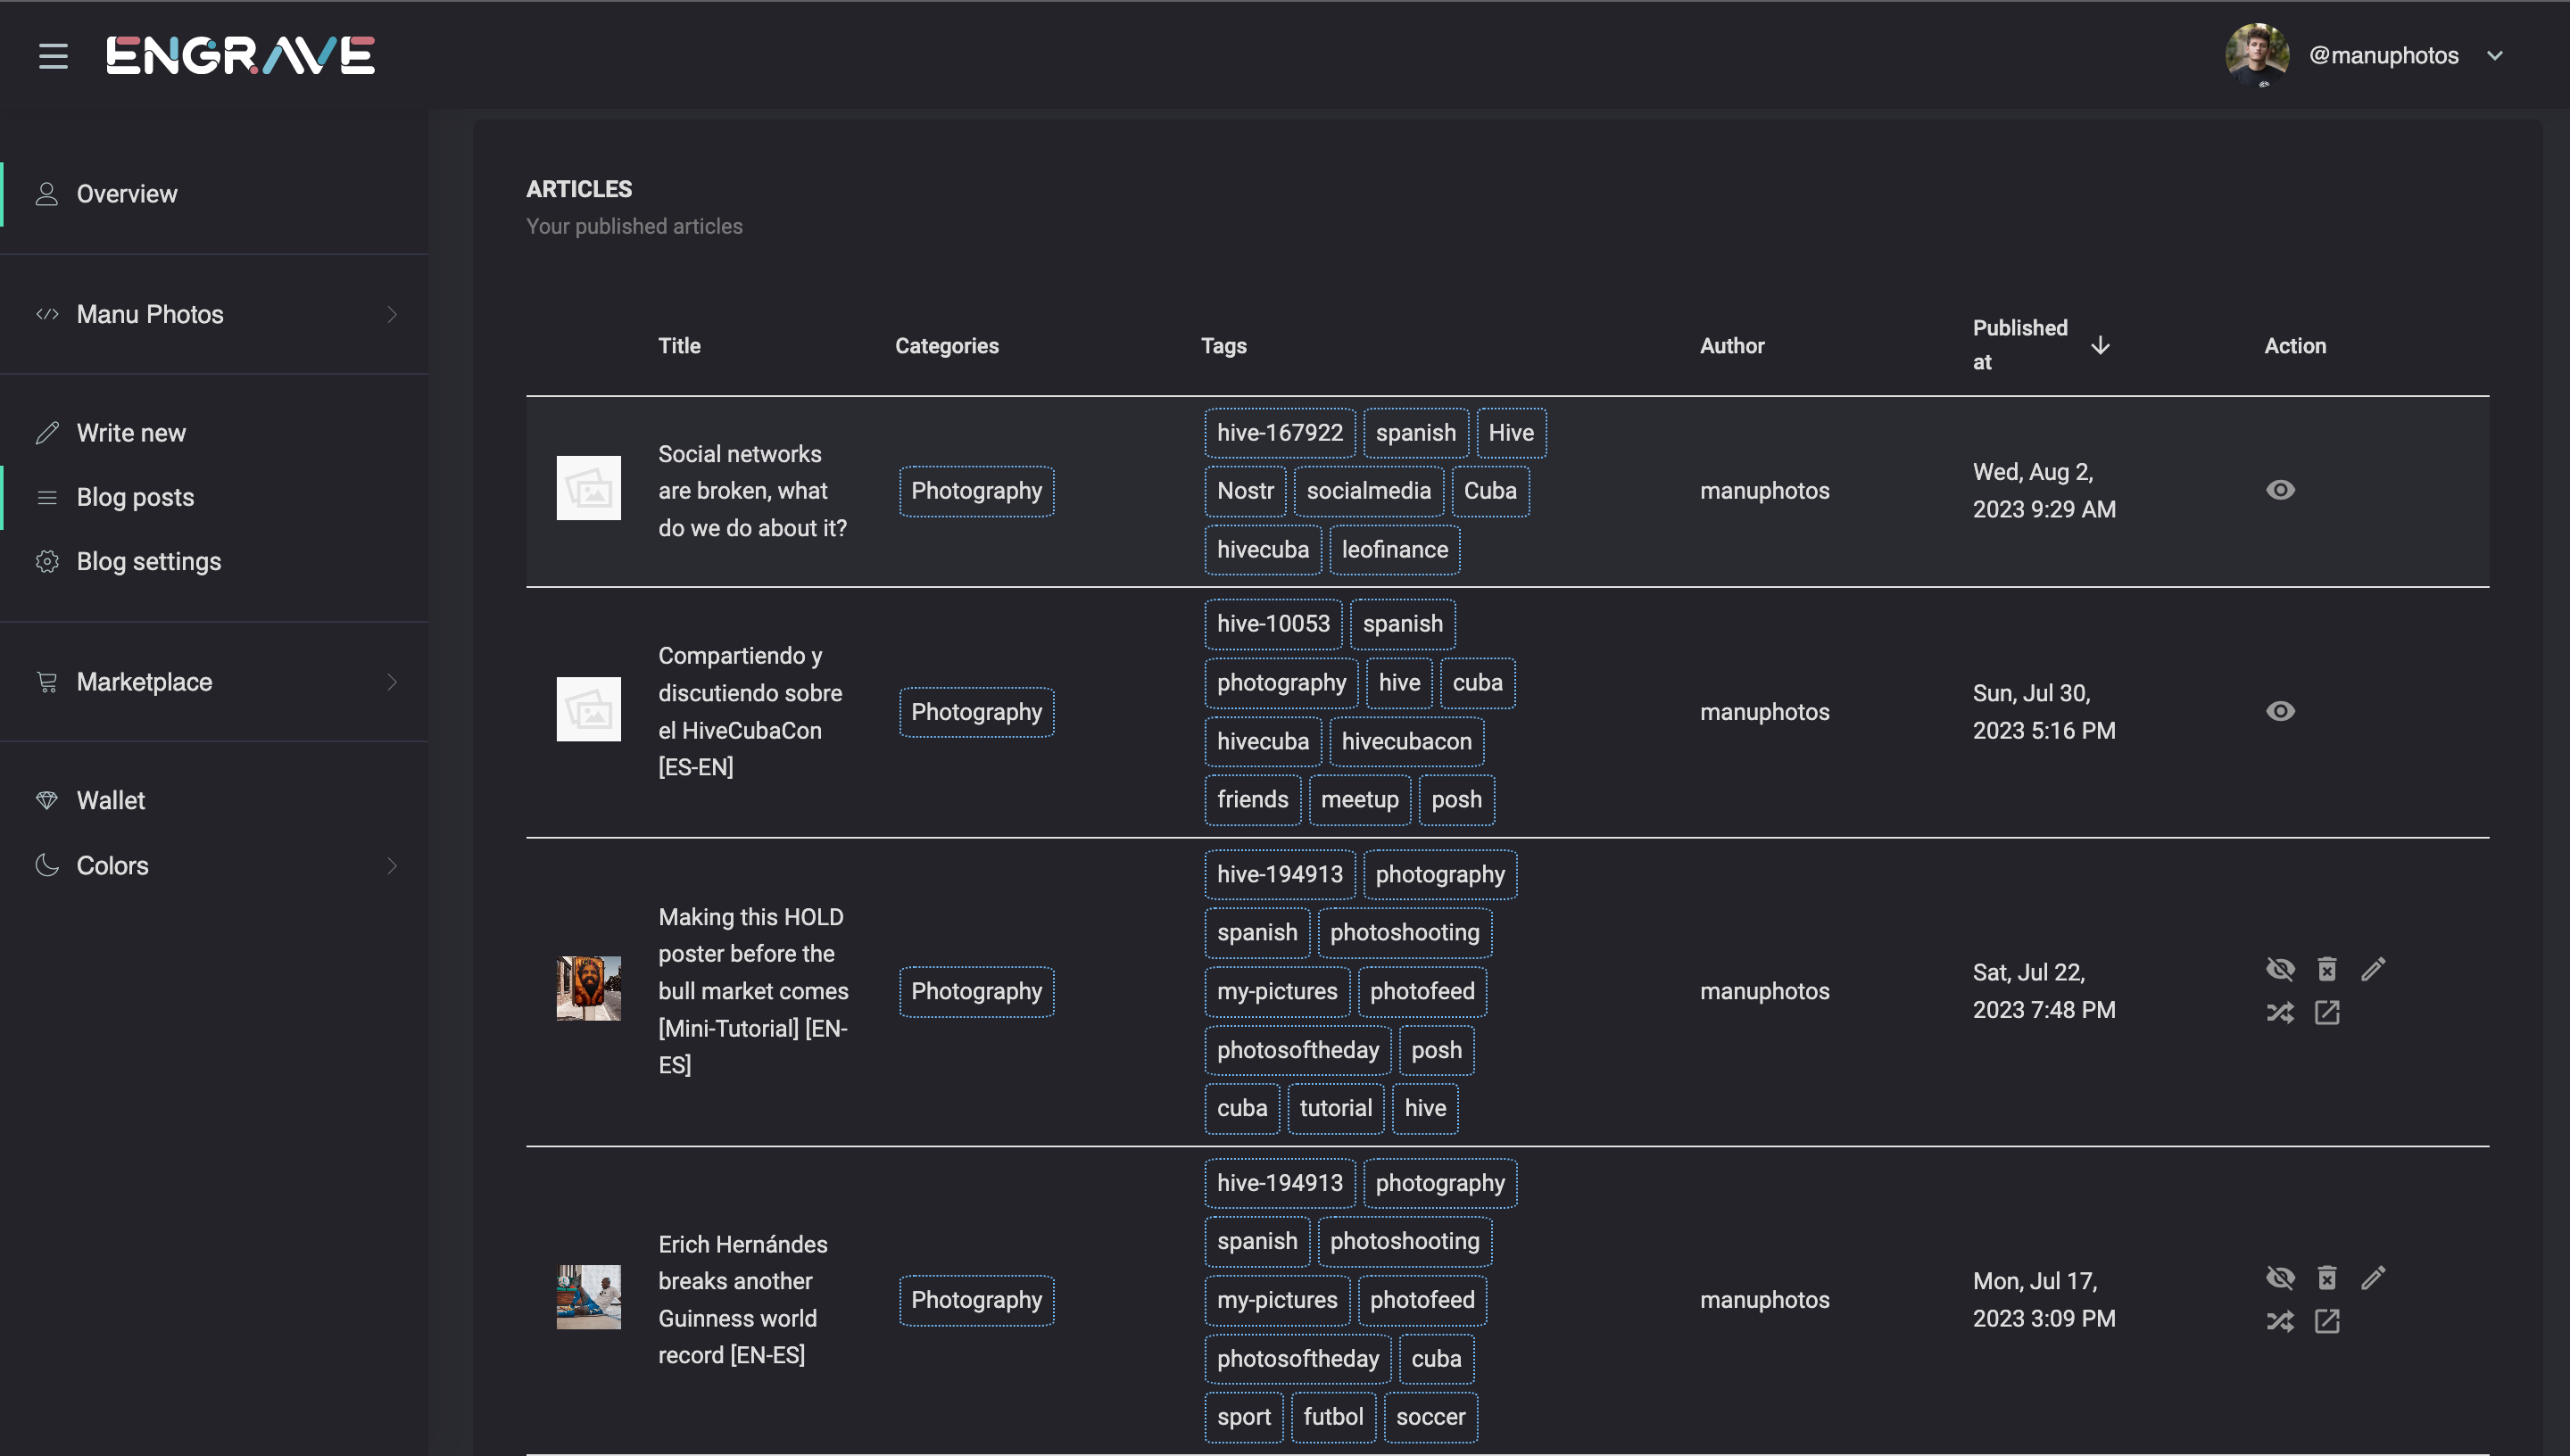Click the sport tag

[1244, 1417]
